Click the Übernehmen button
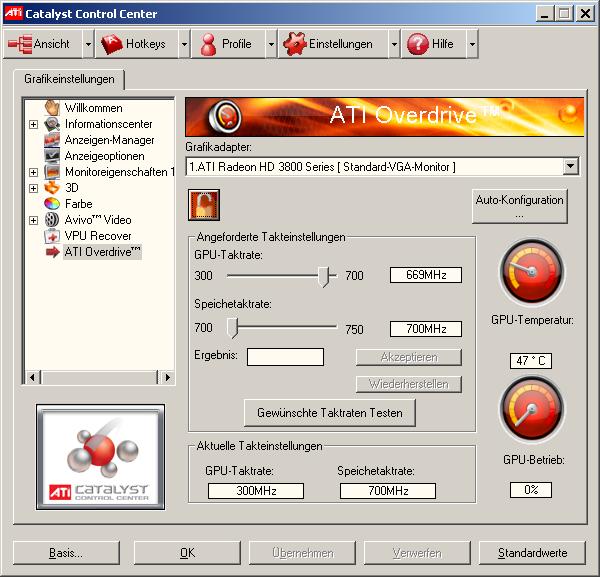The image size is (600, 577). 302,553
